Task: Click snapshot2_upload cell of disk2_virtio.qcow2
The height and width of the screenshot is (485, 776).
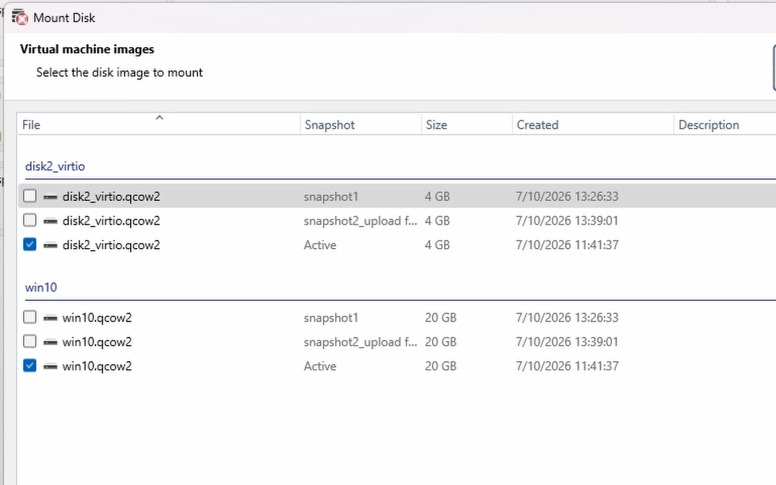Action: (x=360, y=221)
